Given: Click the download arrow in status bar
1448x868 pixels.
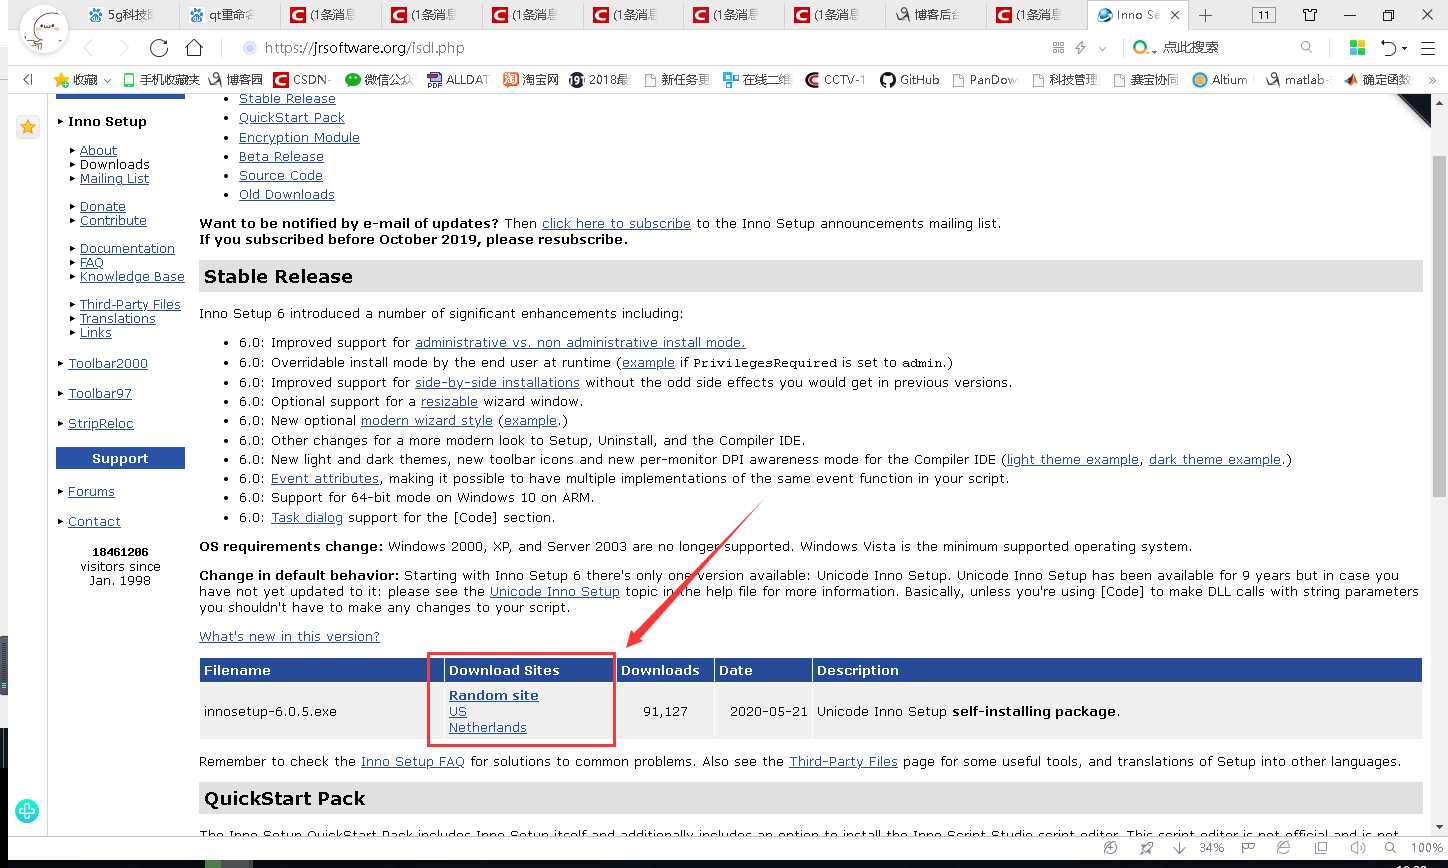Looking at the screenshot, I should 1181,848.
